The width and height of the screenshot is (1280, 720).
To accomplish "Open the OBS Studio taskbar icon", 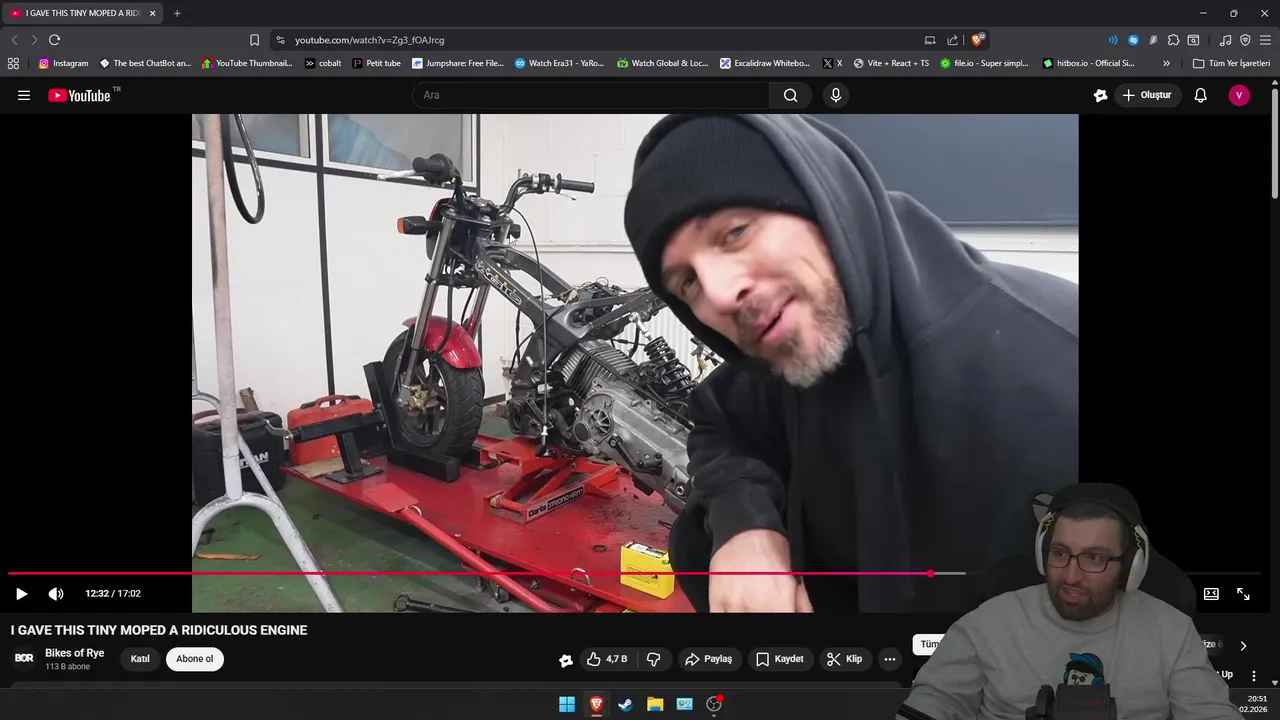I will tap(714, 704).
